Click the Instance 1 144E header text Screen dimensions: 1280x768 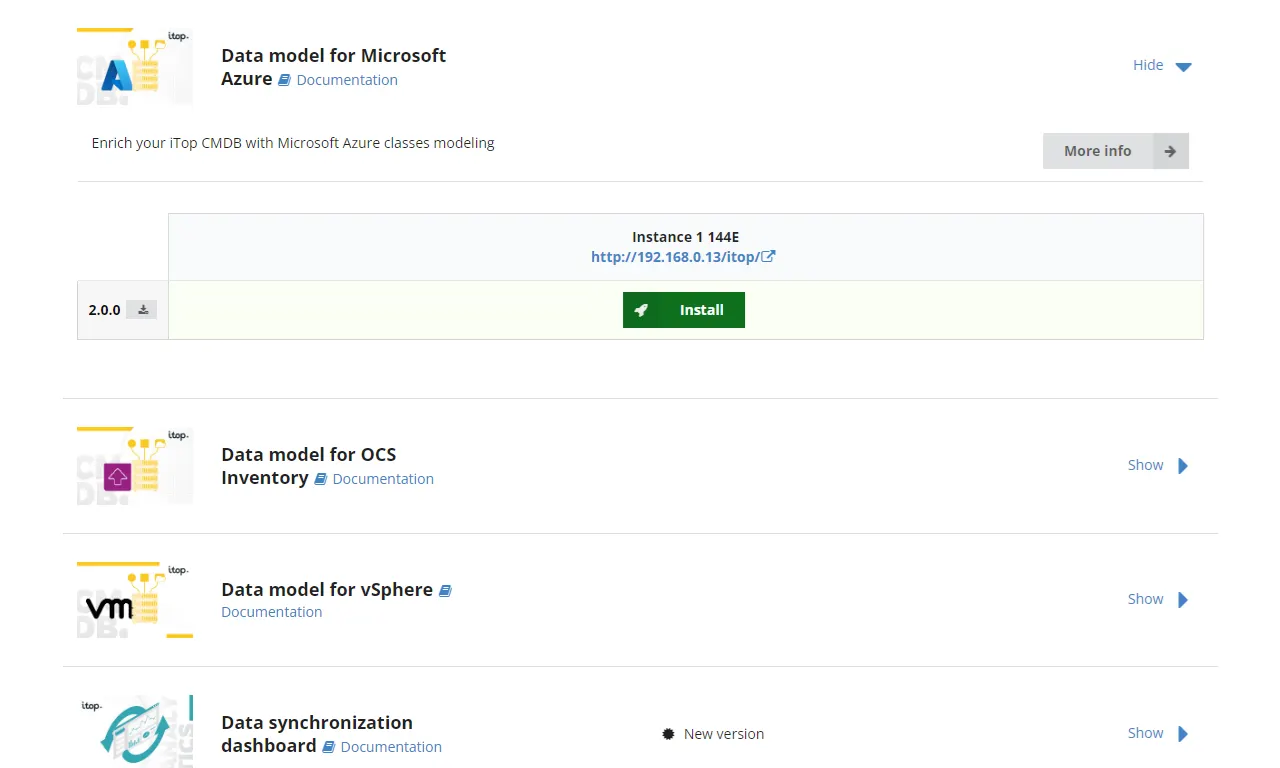coord(685,237)
